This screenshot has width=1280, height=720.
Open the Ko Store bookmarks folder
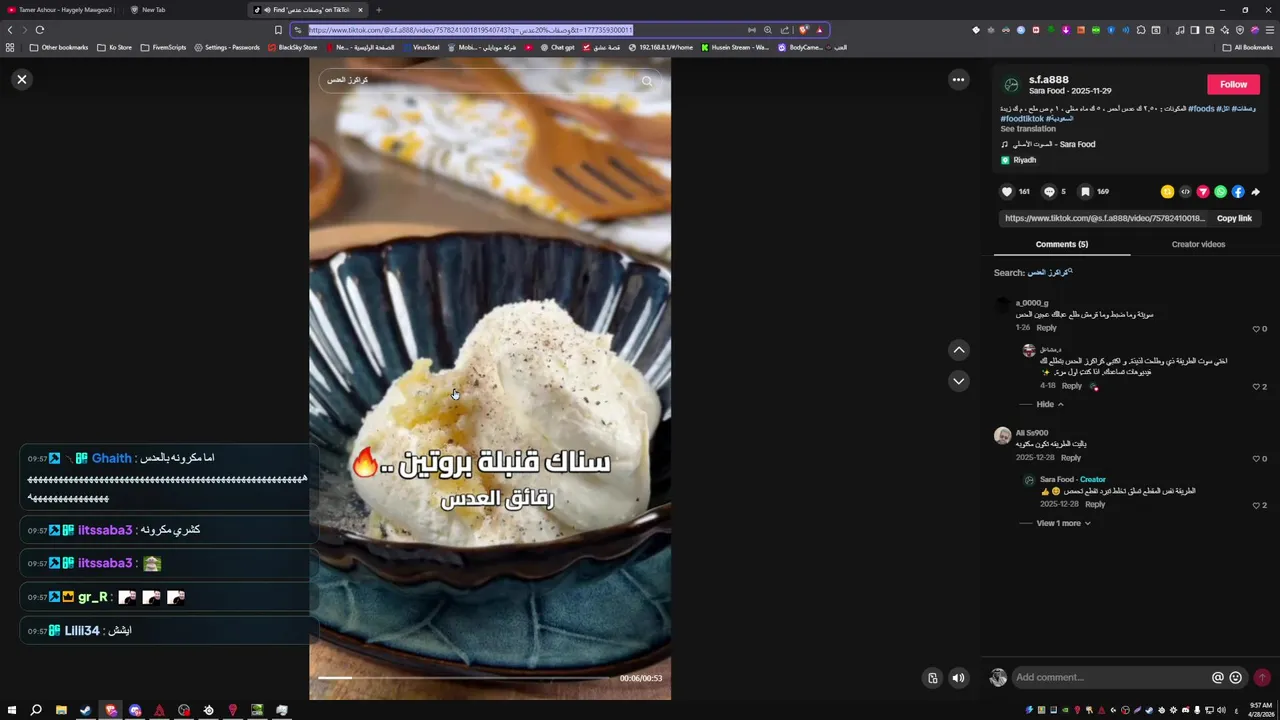click(x=114, y=47)
